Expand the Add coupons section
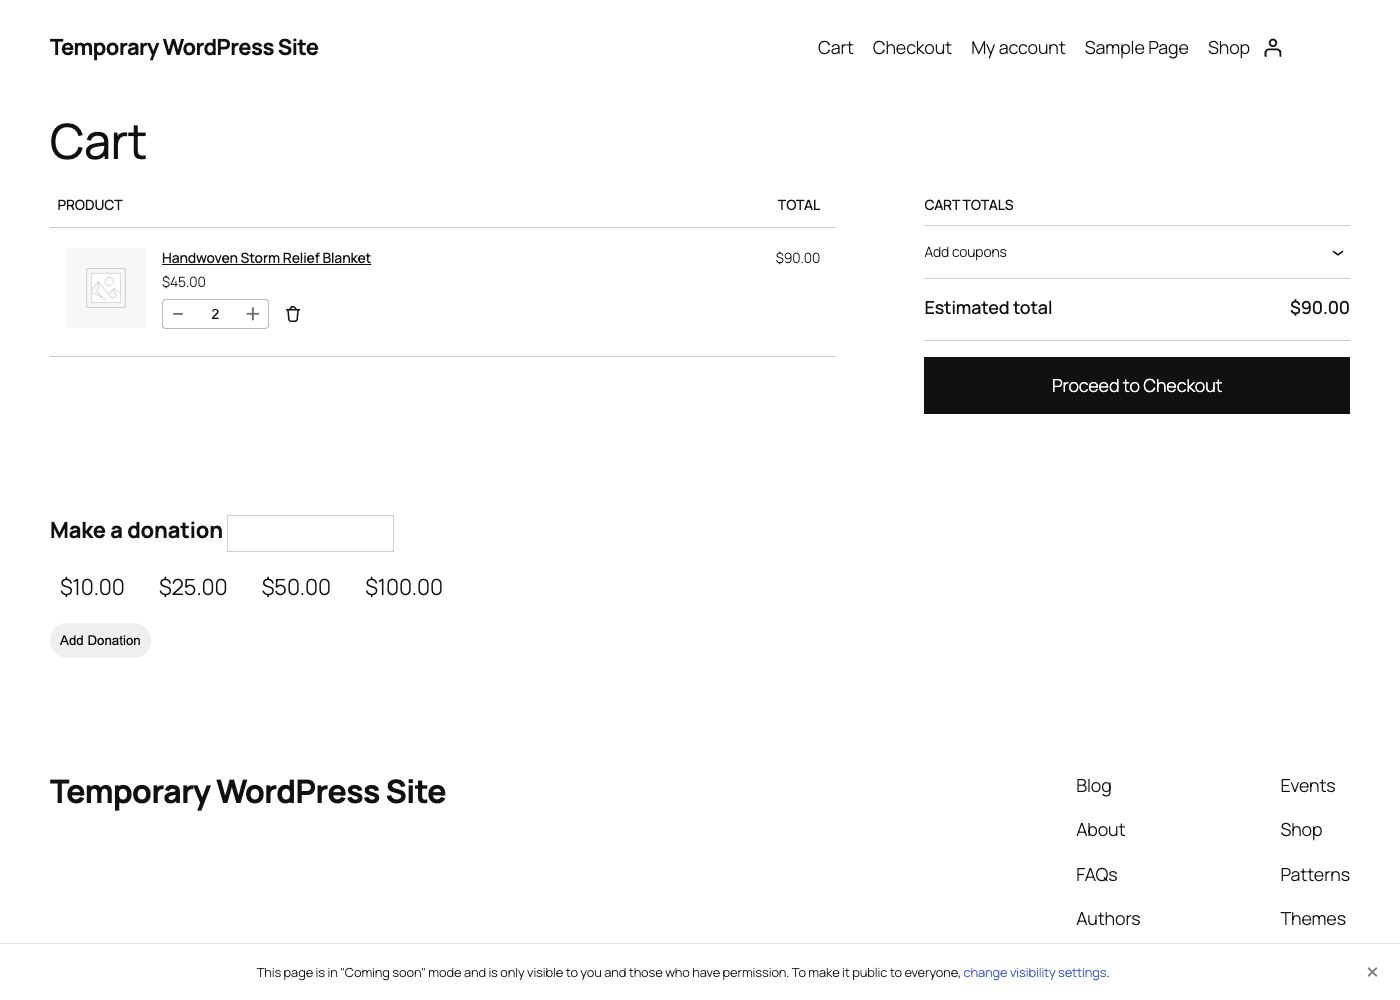The width and height of the screenshot is (1400, 1000). (x=1137, y=252)
